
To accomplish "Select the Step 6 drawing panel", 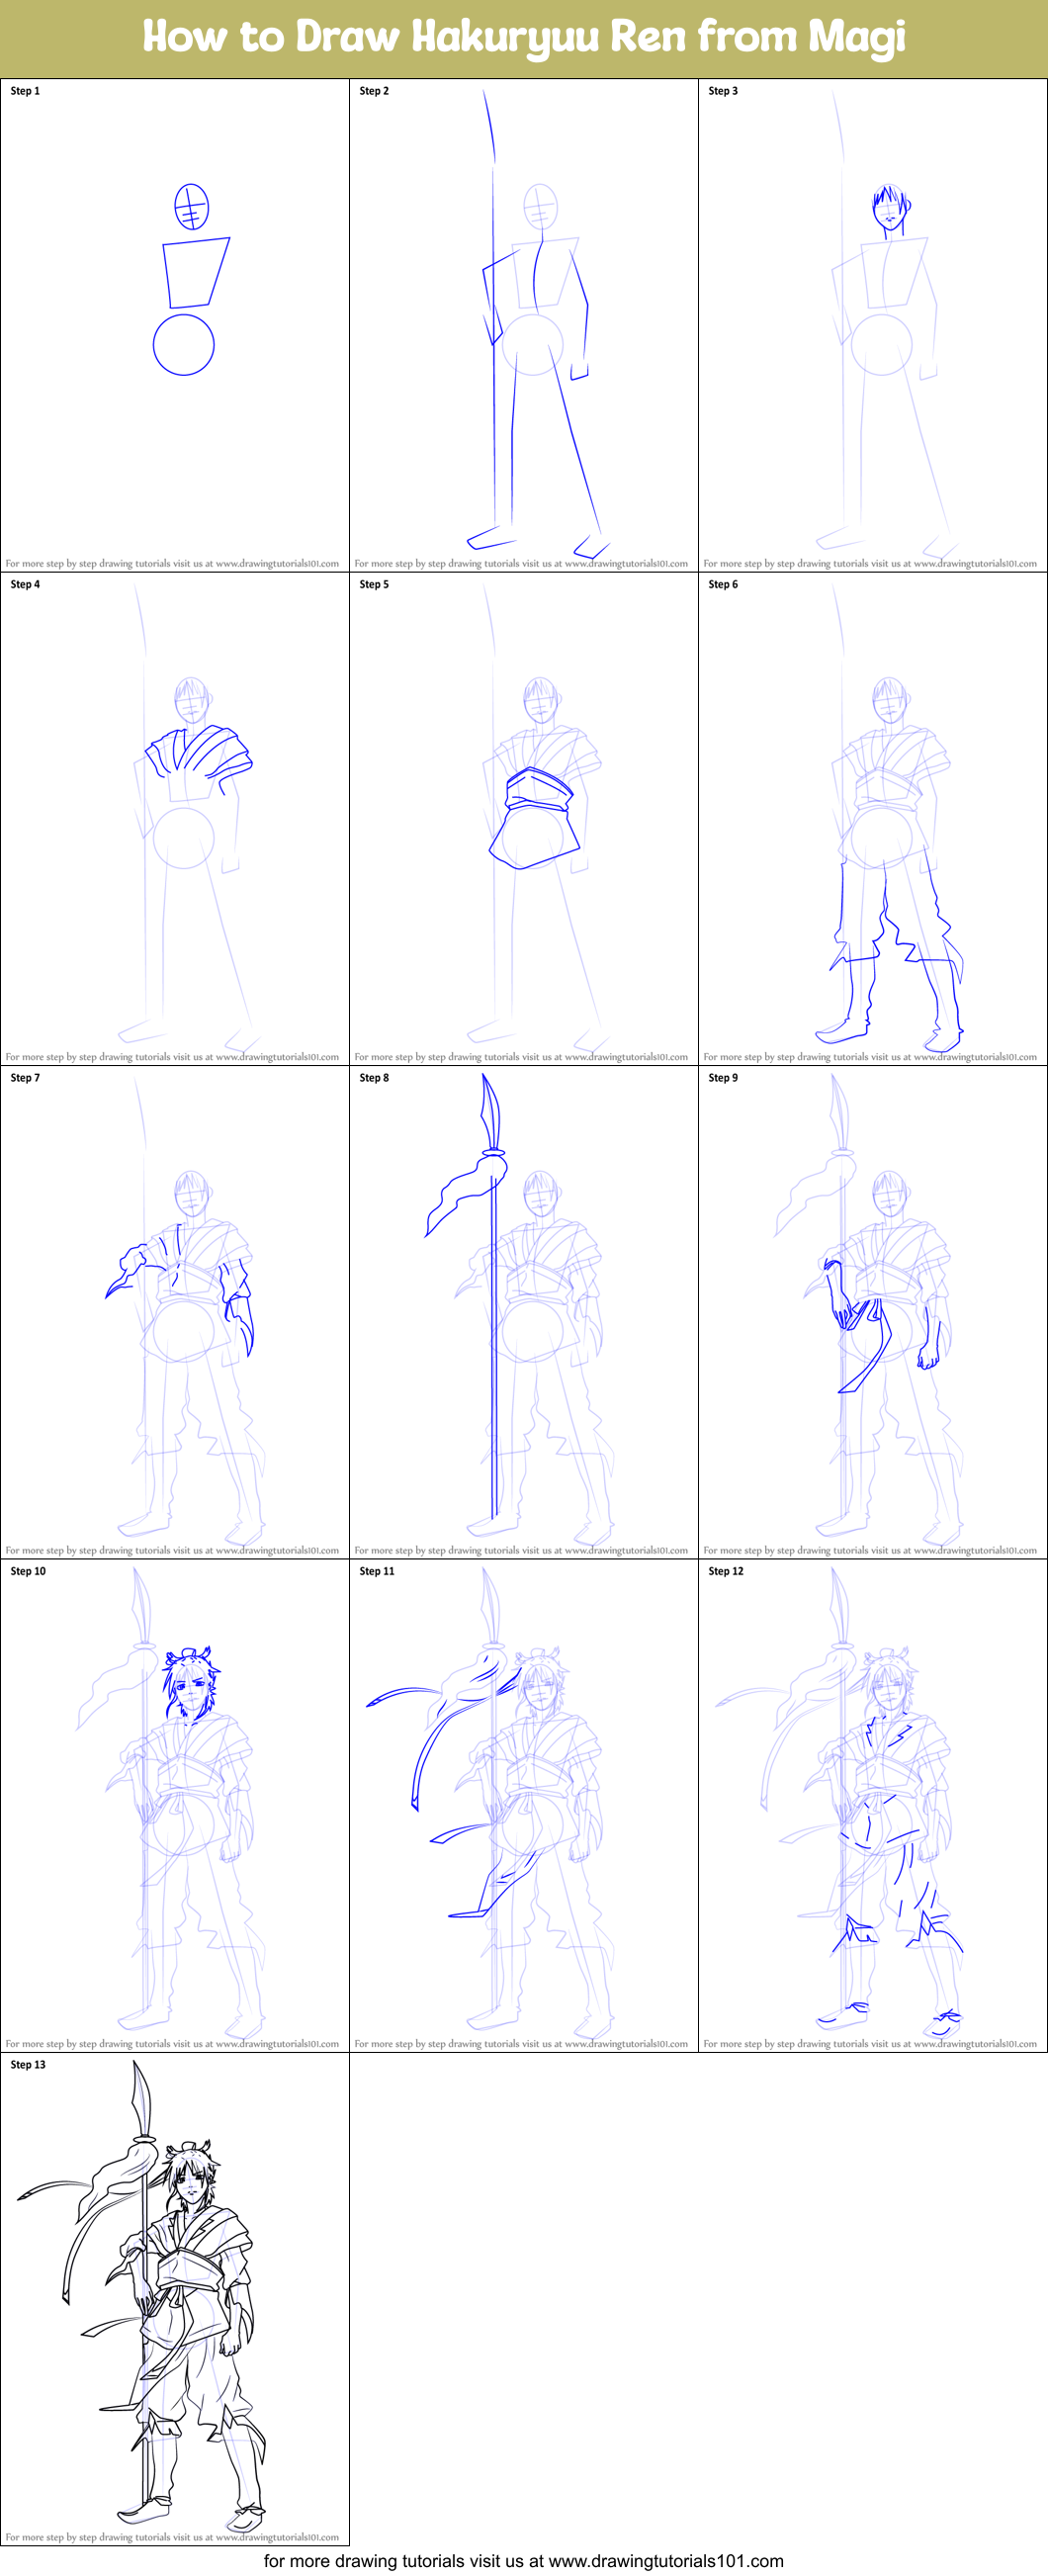I will [x=873, y=819].
